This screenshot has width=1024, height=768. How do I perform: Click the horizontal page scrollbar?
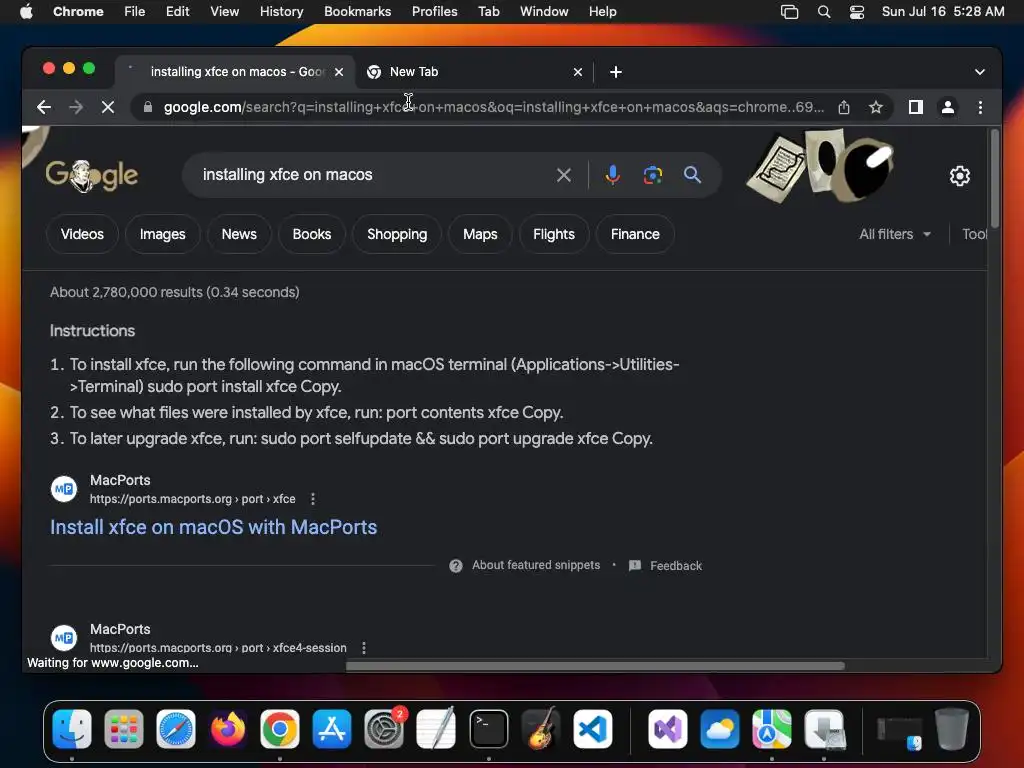coord(594,666)
